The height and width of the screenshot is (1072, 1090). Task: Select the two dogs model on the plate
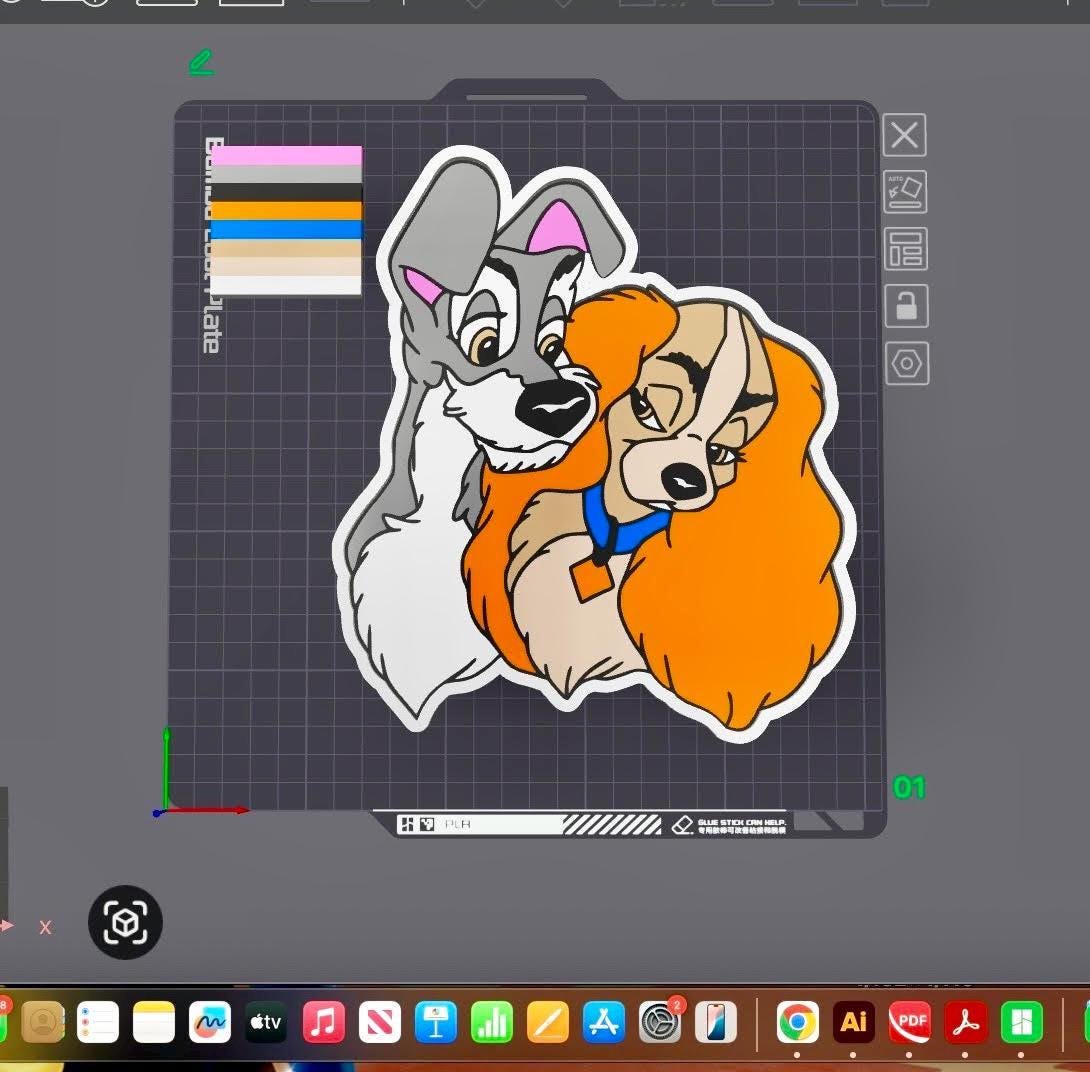(x=594, y=445)
